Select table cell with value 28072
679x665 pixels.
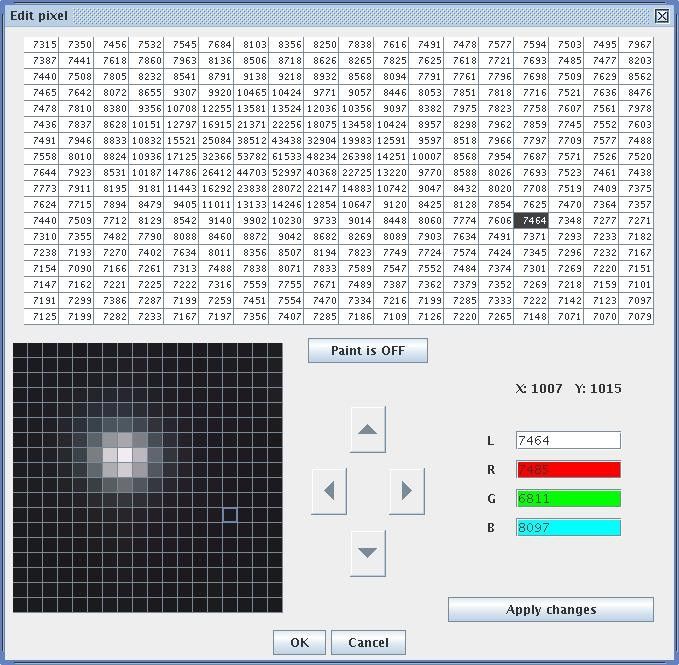pyautogui.click(x=286, y=188)
